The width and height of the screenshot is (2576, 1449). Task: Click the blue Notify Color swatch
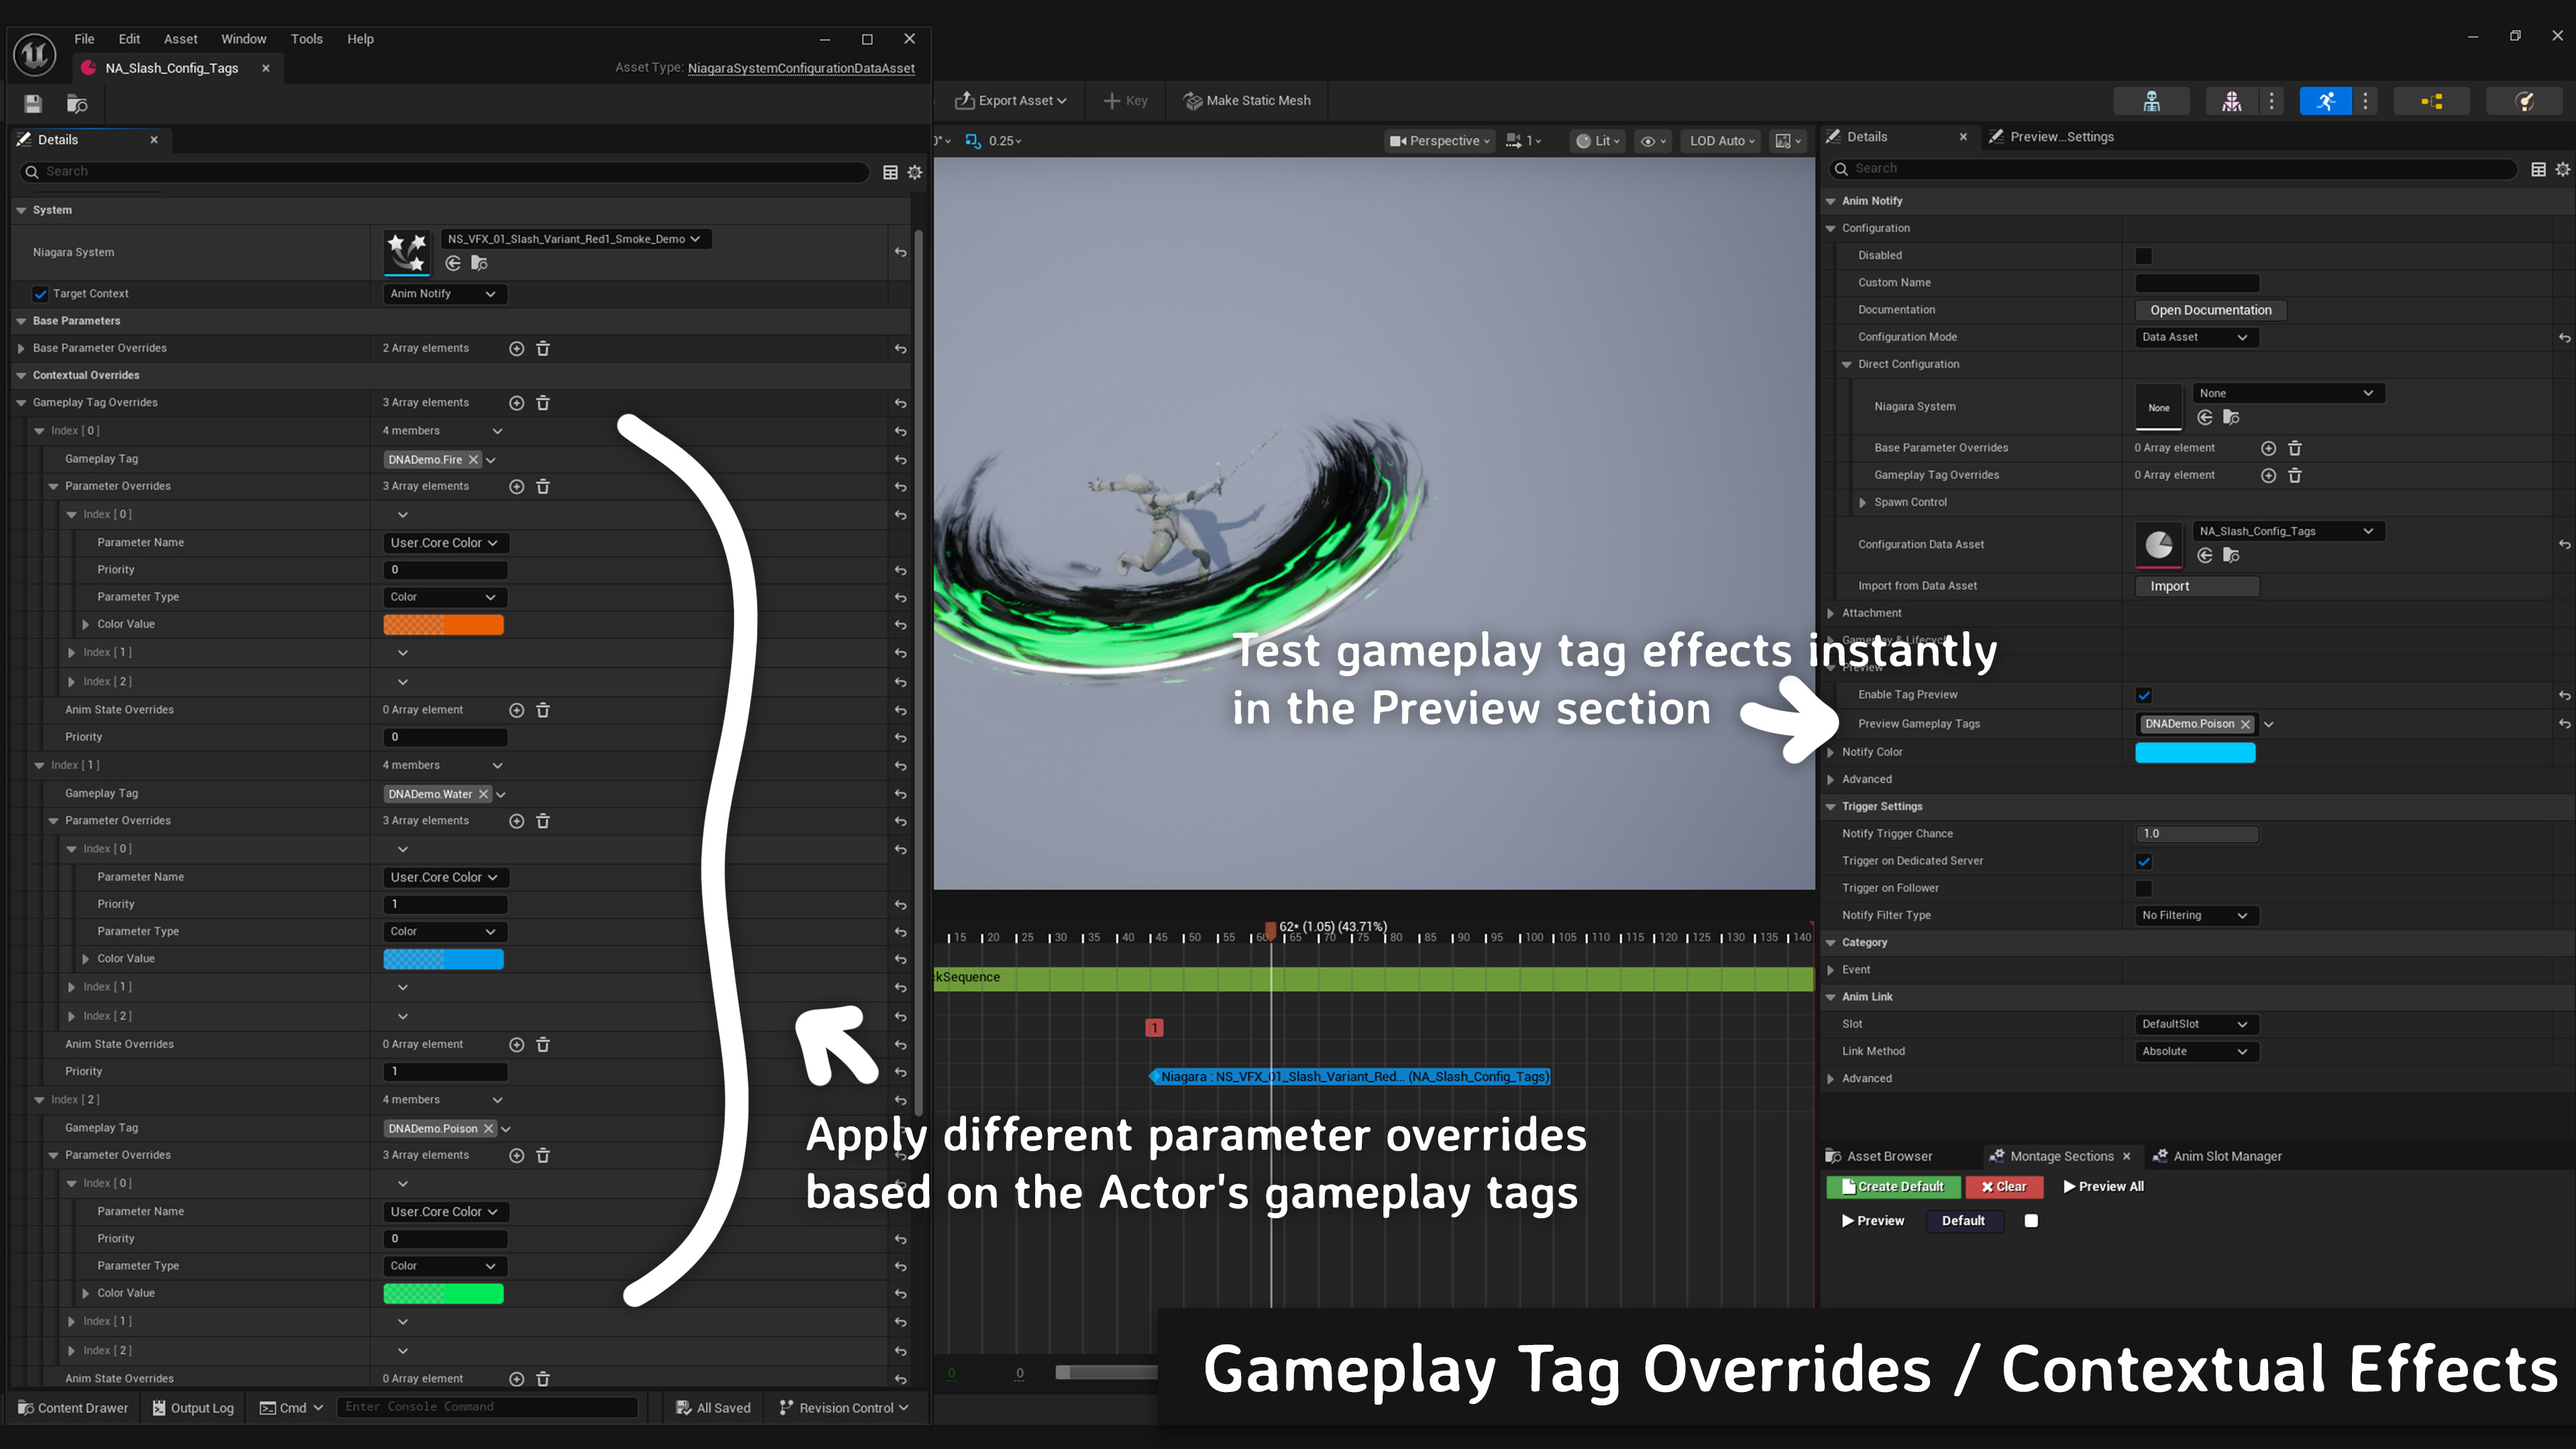2195,752
